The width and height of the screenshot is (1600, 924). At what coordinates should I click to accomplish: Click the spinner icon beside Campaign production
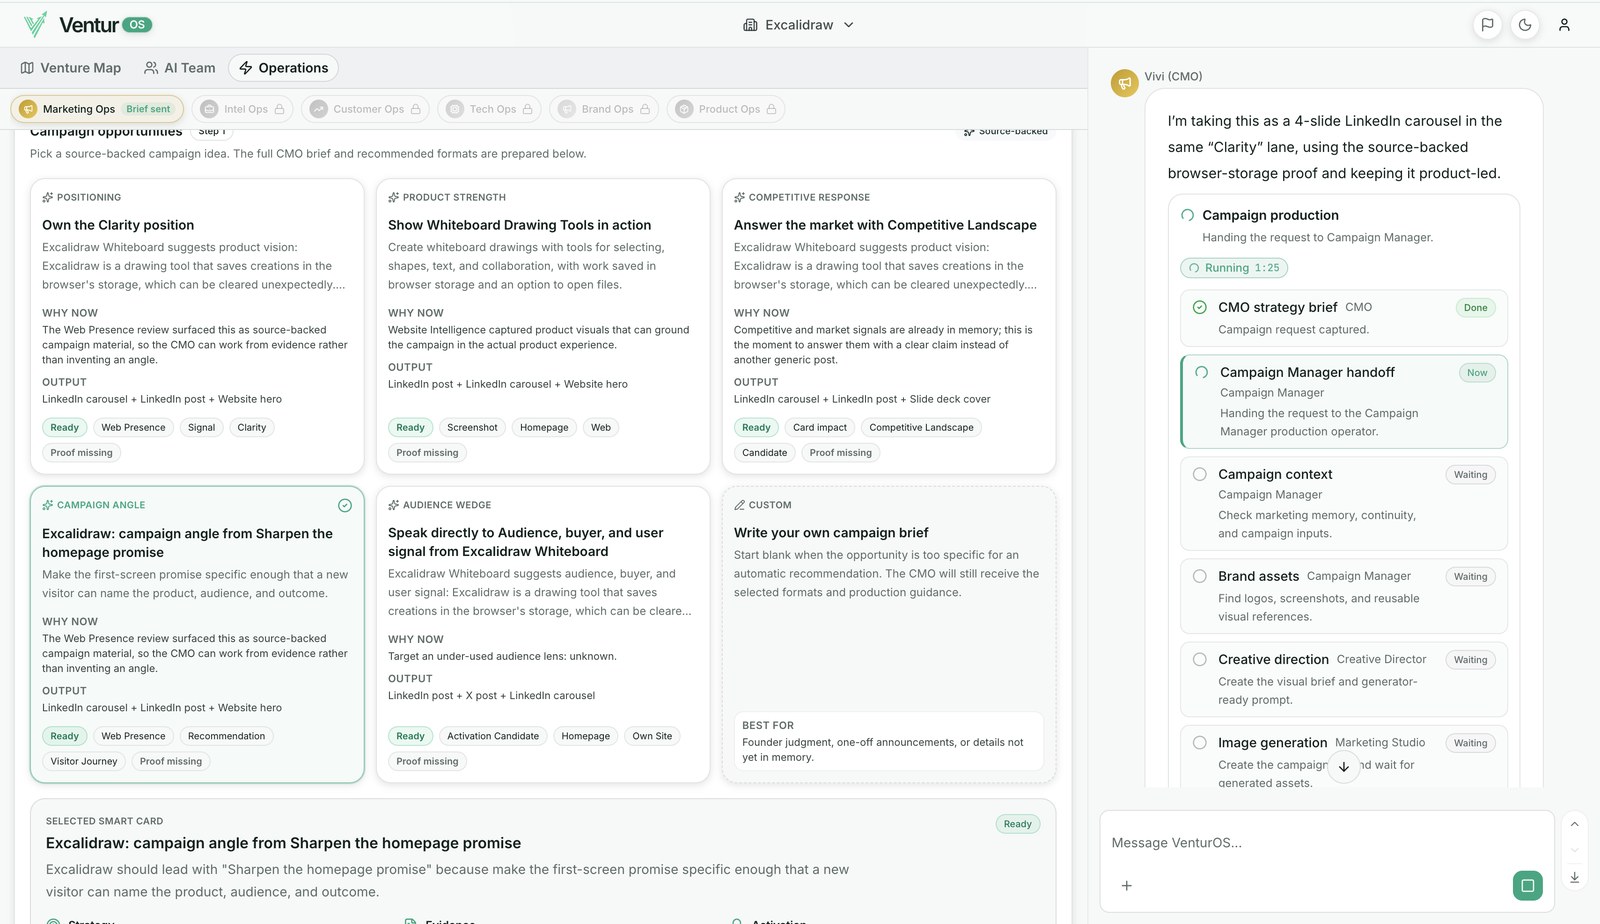[x=1188, y=215]
